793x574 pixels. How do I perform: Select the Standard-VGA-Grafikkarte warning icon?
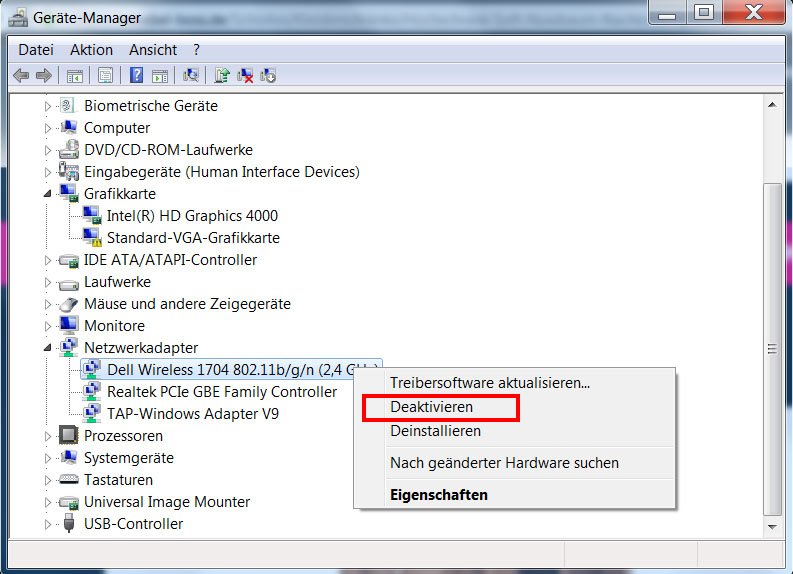click(92, 238)
